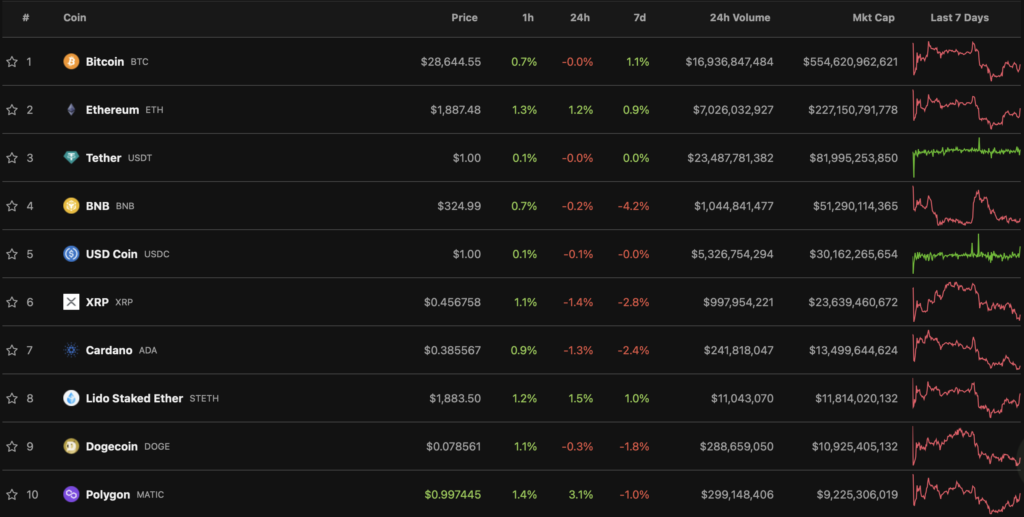Click the Cardano logo icon

pos(71,350)
